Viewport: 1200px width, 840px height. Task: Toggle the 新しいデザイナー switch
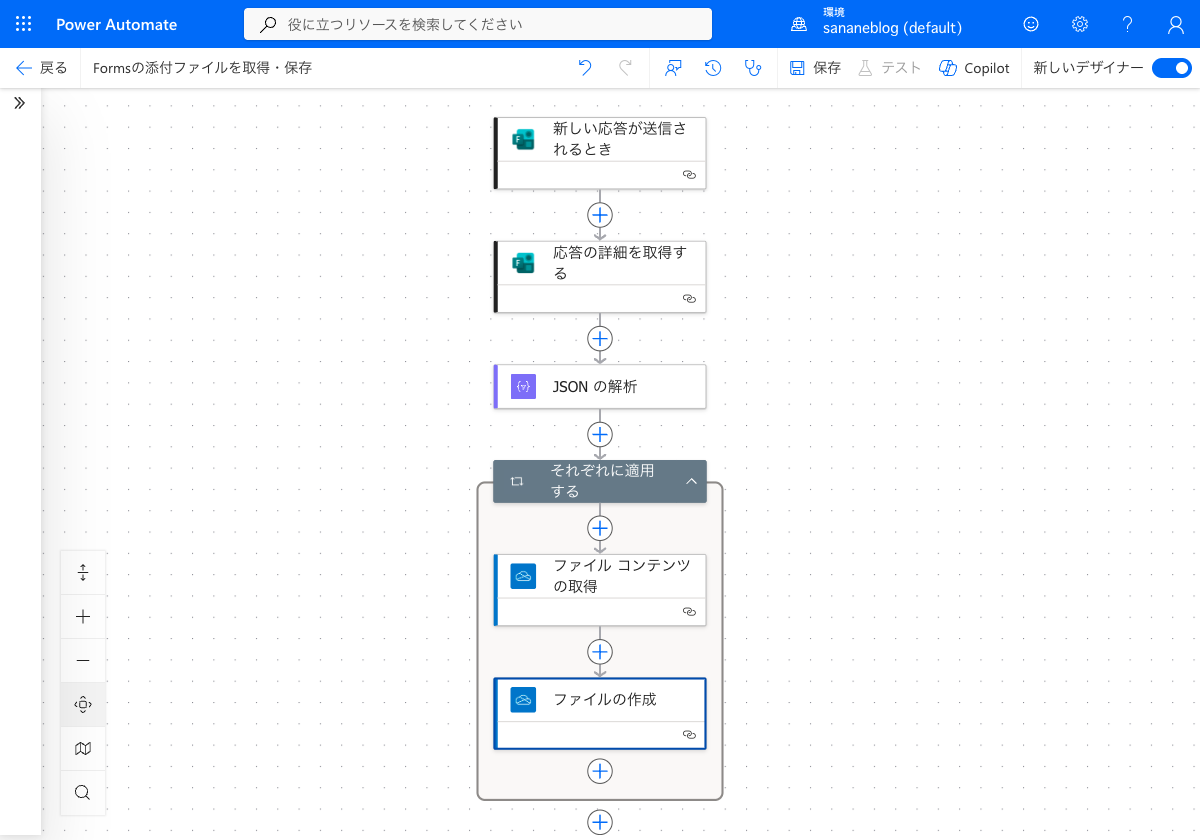[x=1171, y=68]
